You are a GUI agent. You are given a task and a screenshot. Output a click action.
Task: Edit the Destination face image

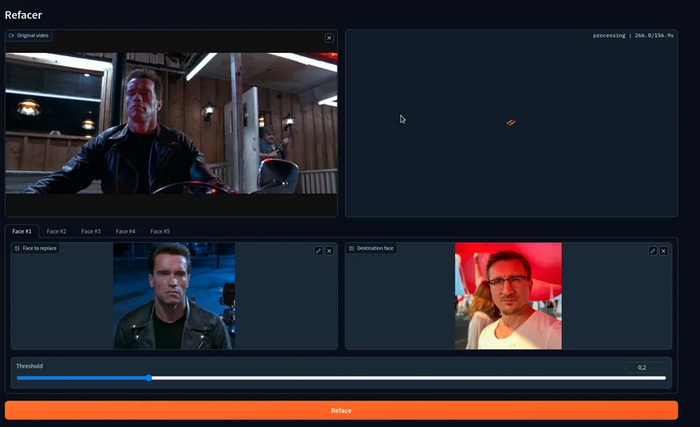point(653,251)
